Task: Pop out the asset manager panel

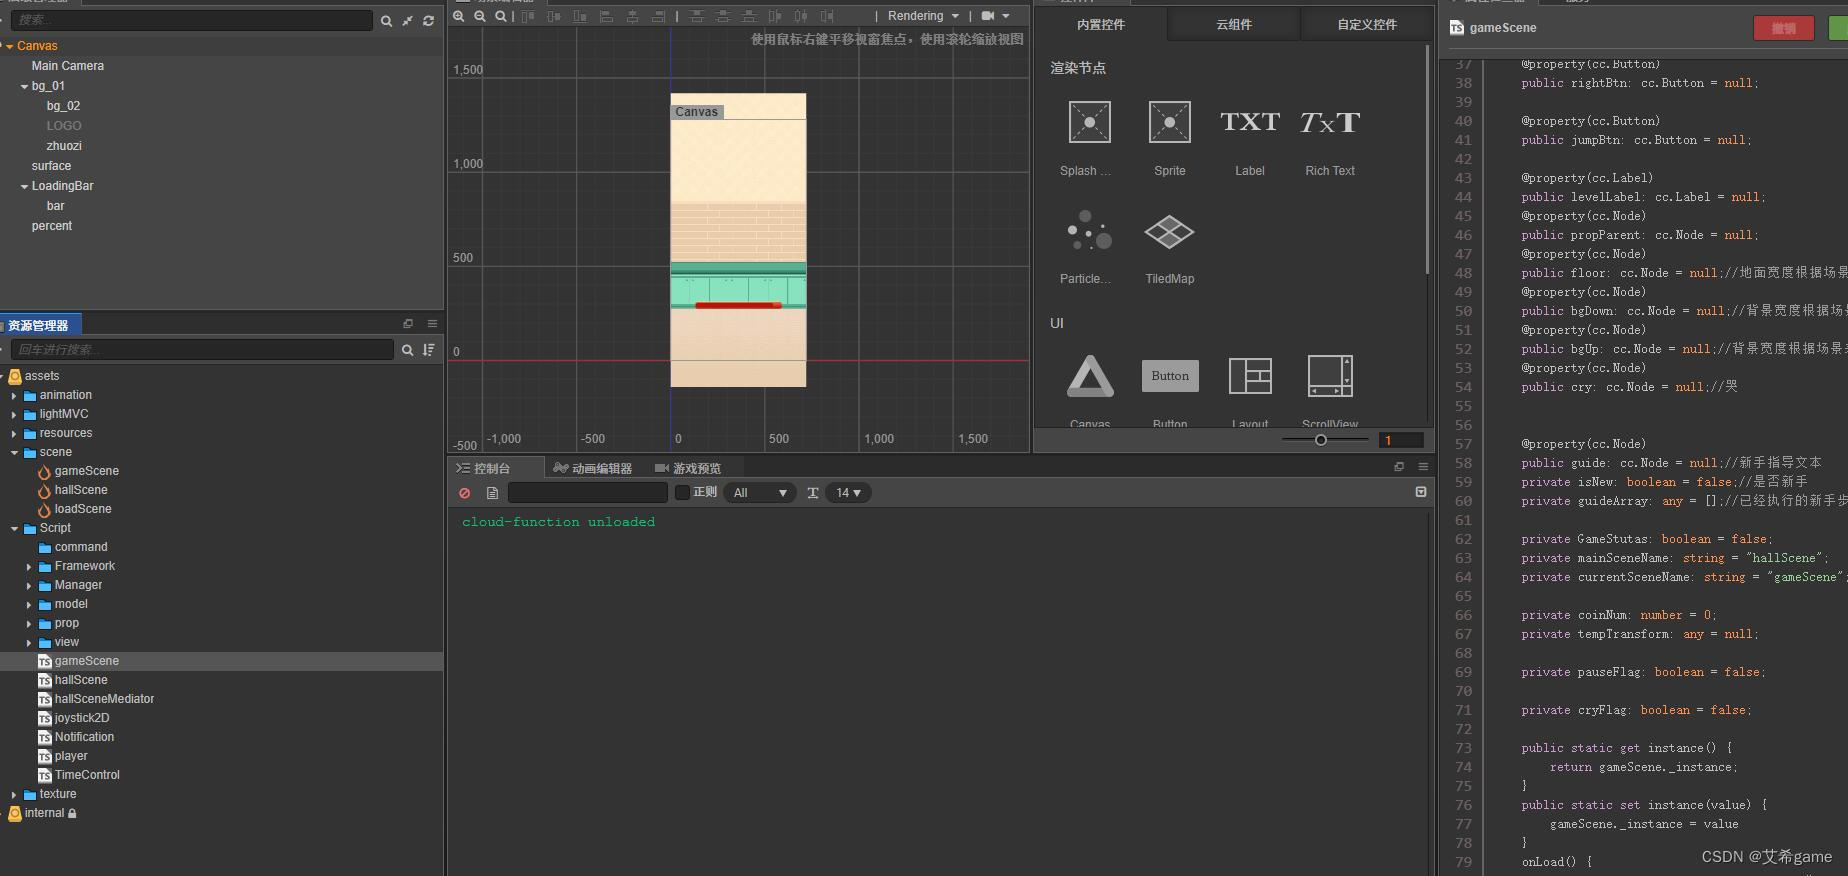Action: coord(408,324)
